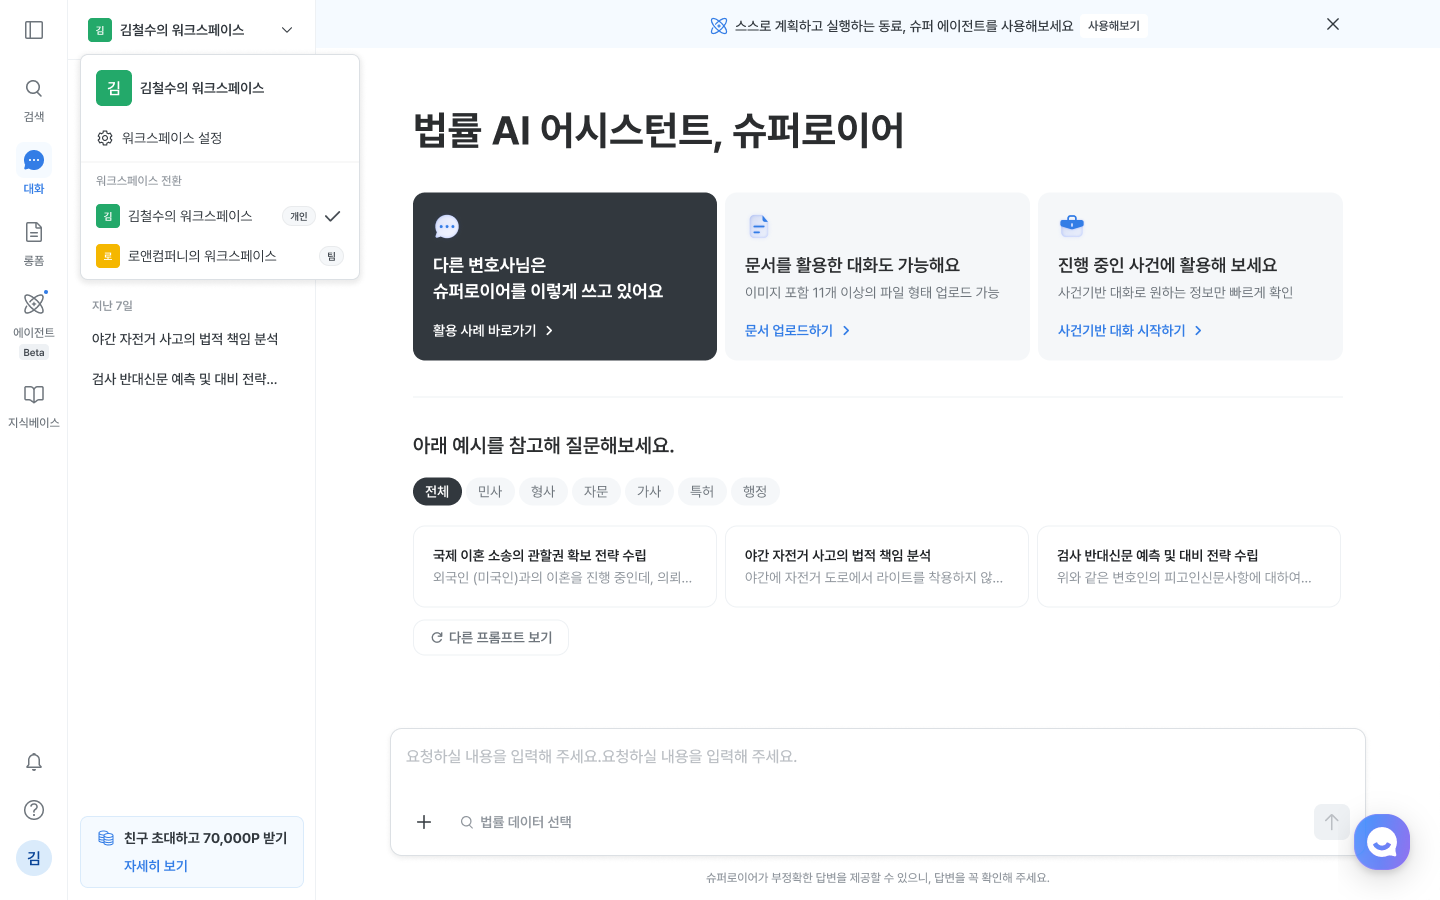The height and width of the screenshot is (900, 1440).
Task: Click the workspace settings gear icon
Action: coord(105,138)
